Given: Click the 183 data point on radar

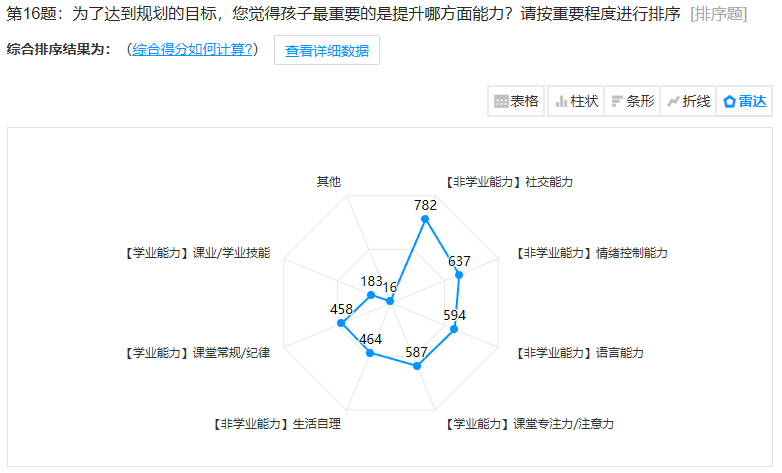Looking at the screenshot, I should [x=371, y=295].
